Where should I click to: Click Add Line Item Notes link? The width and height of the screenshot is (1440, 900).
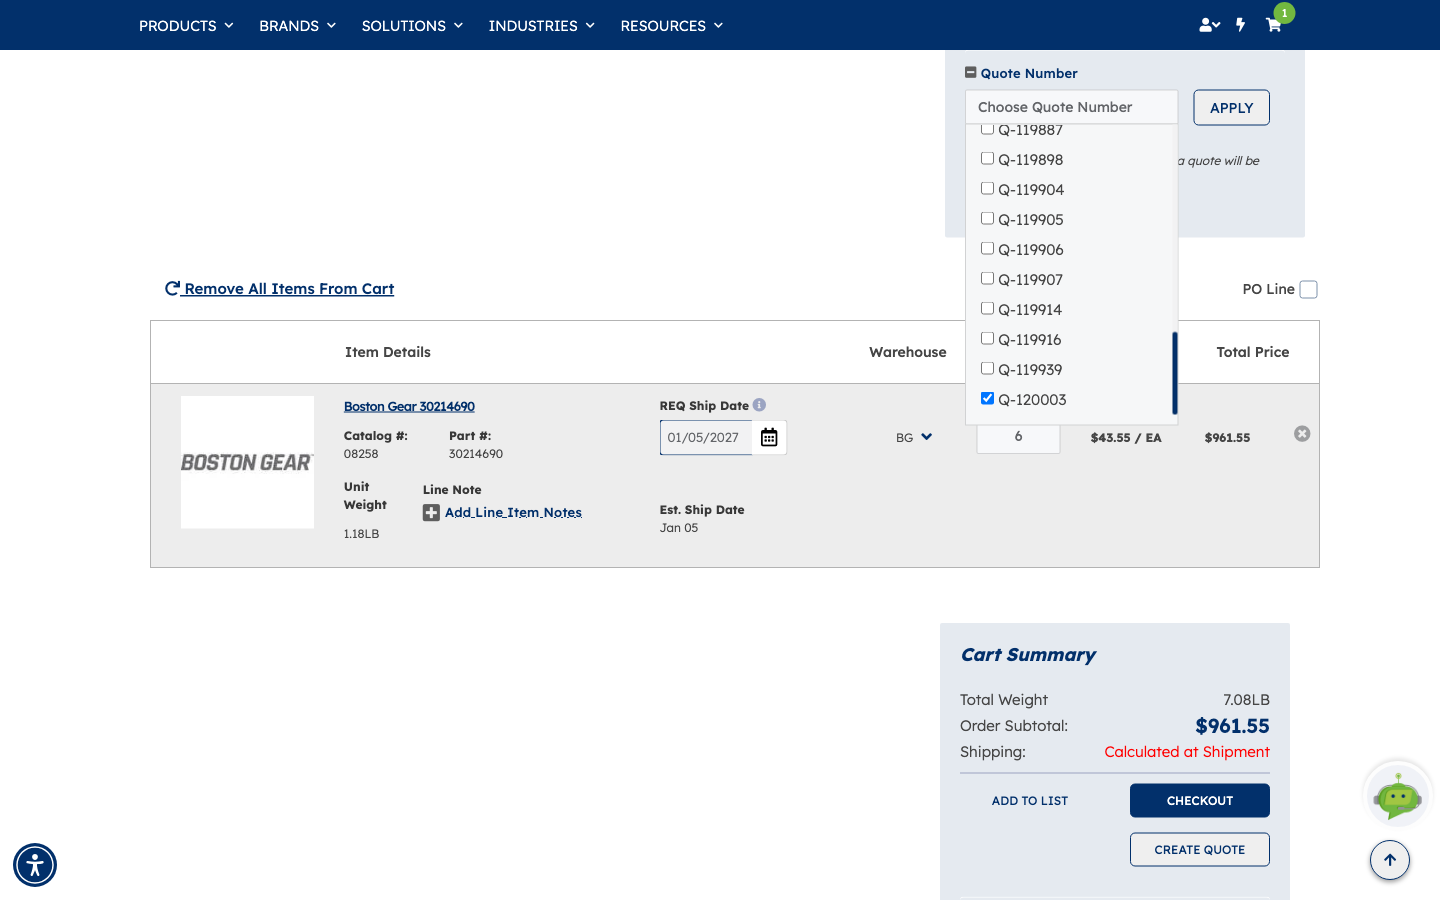[x=513, y=512]
